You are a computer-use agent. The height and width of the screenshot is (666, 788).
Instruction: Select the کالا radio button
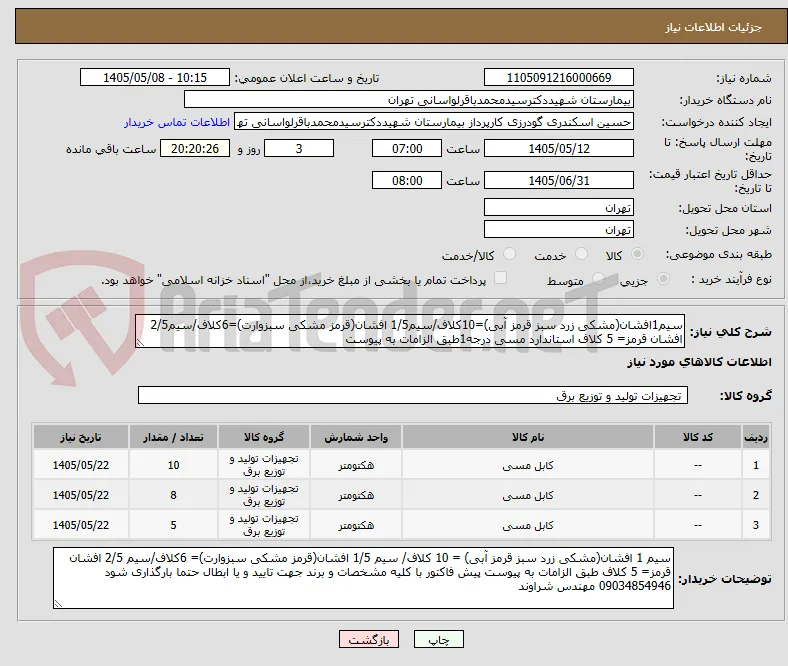click(637, 254)
